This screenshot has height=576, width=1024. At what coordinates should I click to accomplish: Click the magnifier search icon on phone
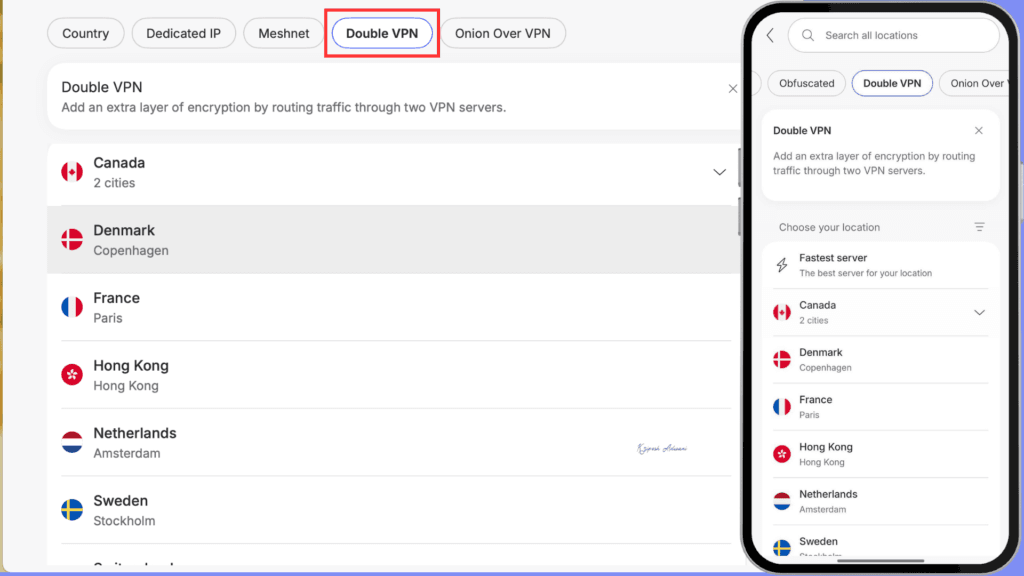point(808,35)
